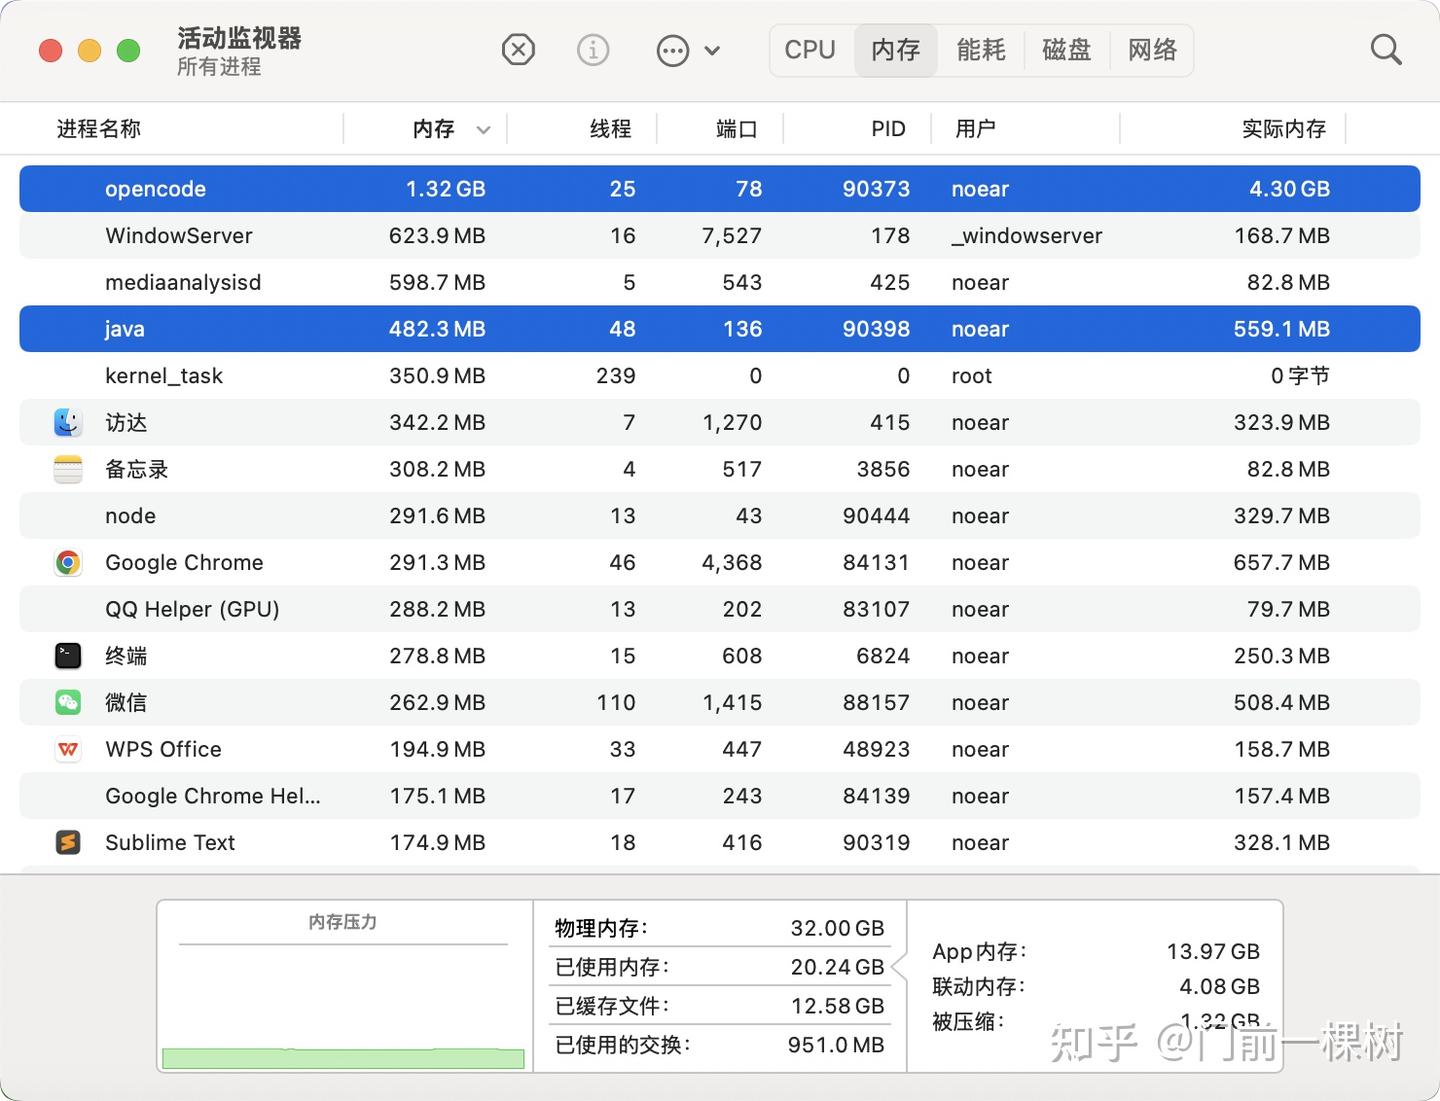Click the Finder icon in the 访达 row
This screenshot has width=1440, height=1101.
68,422
